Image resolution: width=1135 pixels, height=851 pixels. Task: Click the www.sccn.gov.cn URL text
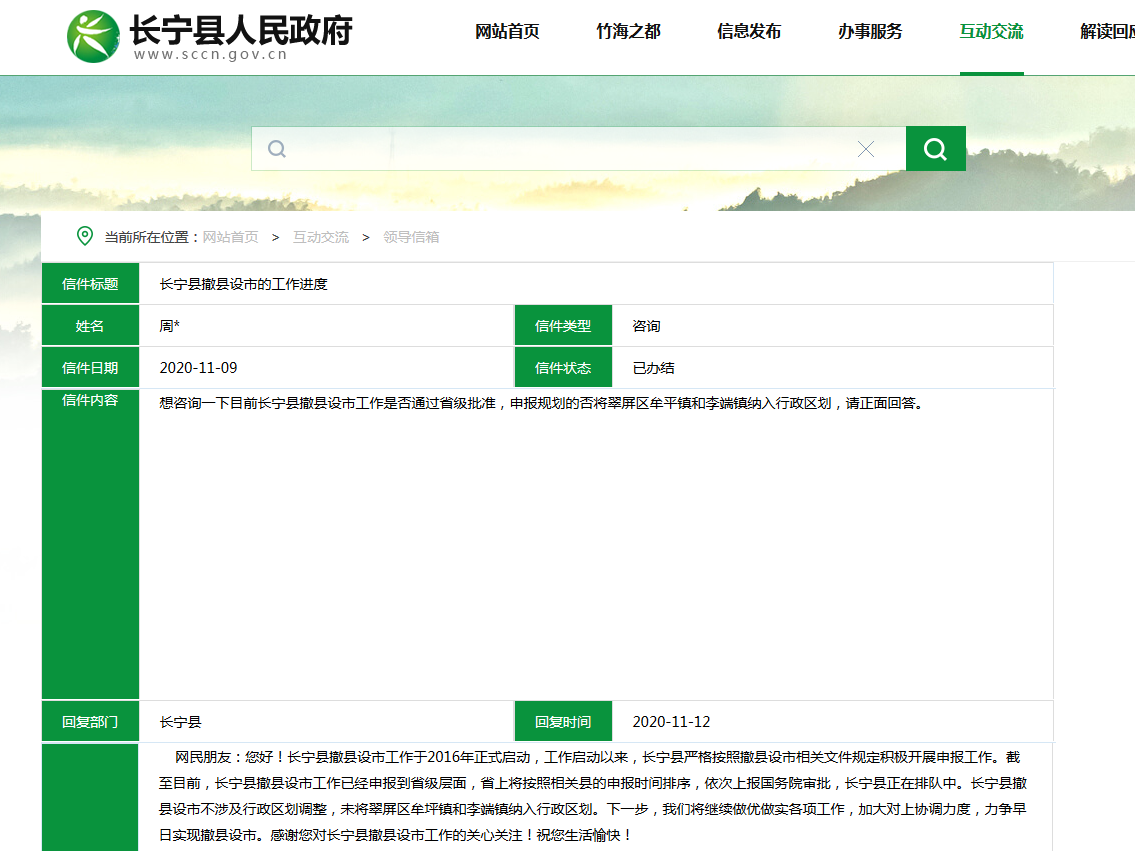[x=210, y=55]
